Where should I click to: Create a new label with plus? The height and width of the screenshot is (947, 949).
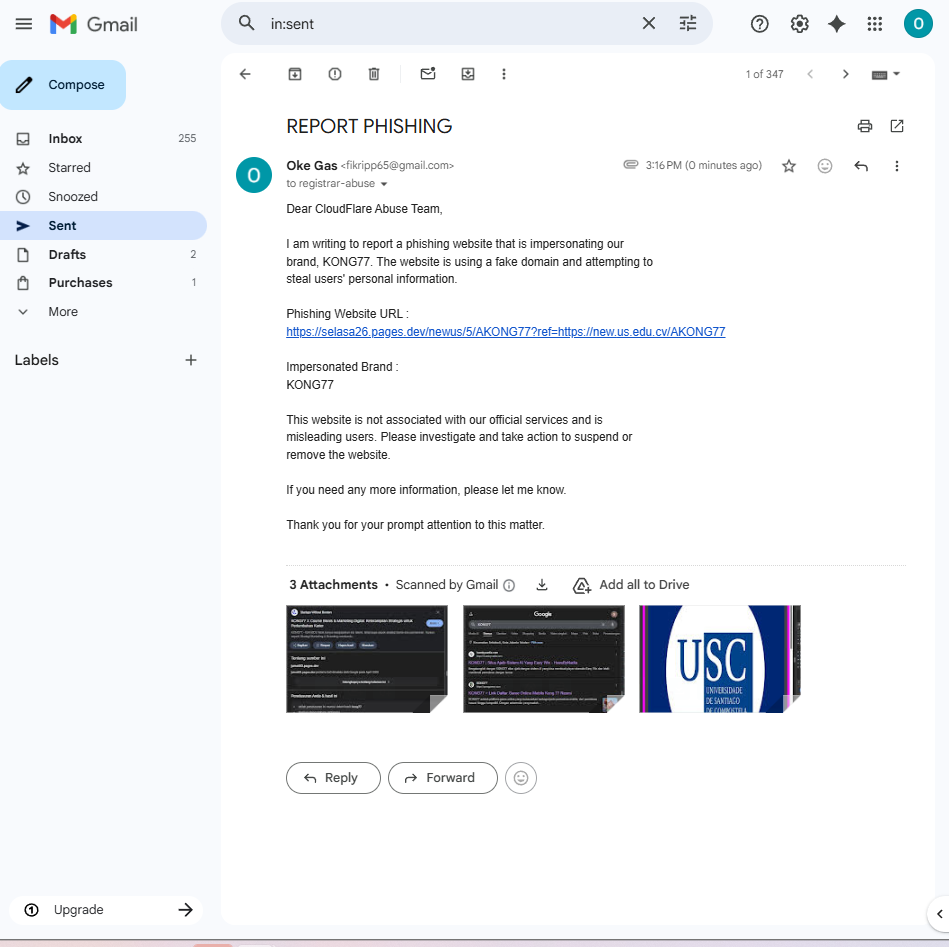pos(191,360)
